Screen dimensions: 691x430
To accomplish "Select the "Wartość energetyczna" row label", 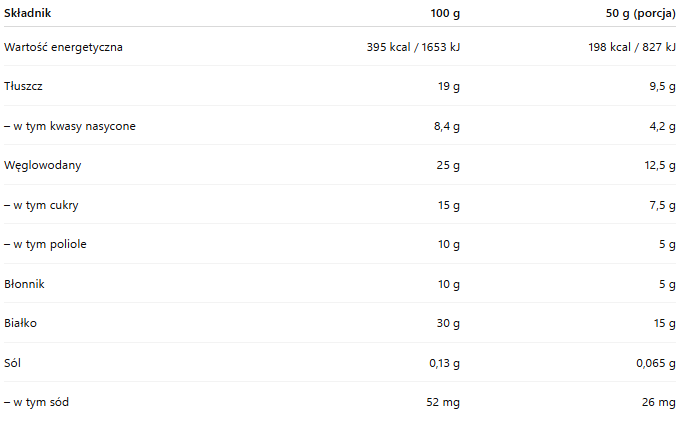I will [x=64, y=47].
